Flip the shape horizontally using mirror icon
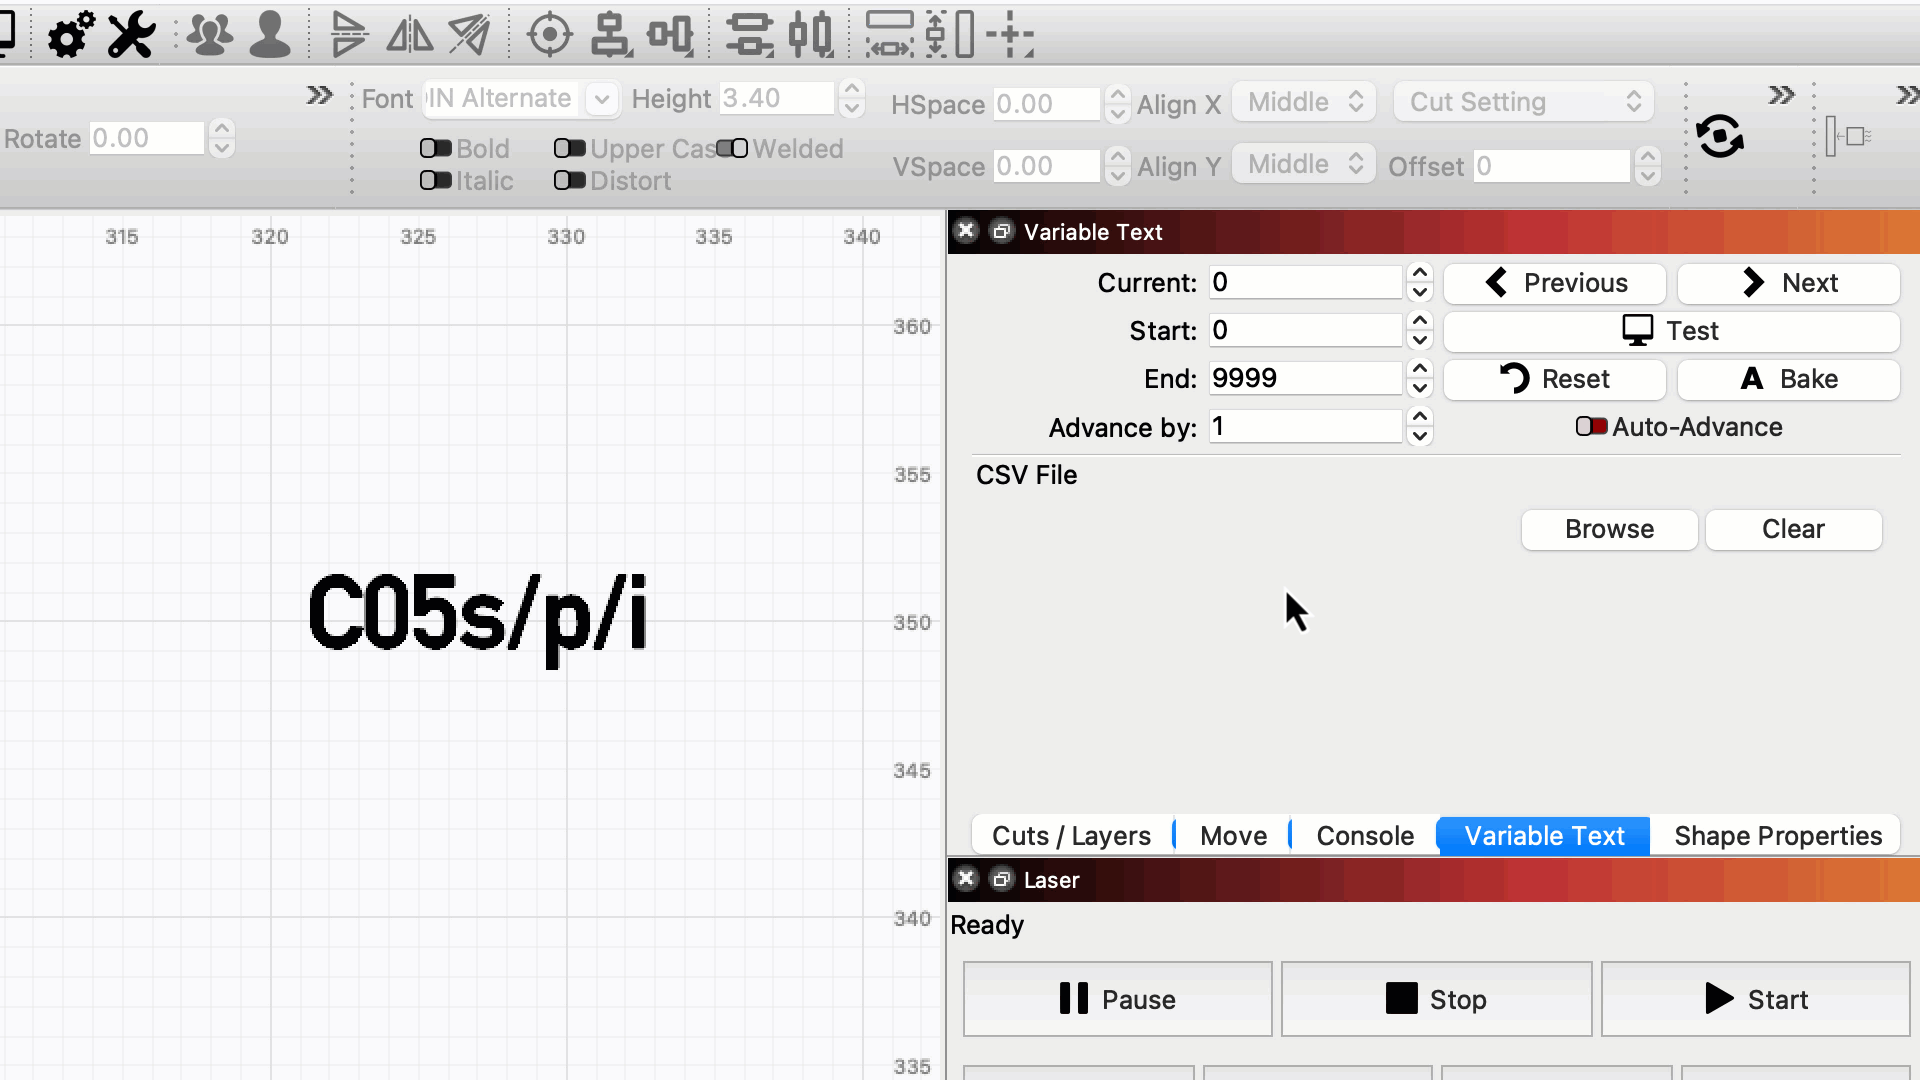 (410, 34)
